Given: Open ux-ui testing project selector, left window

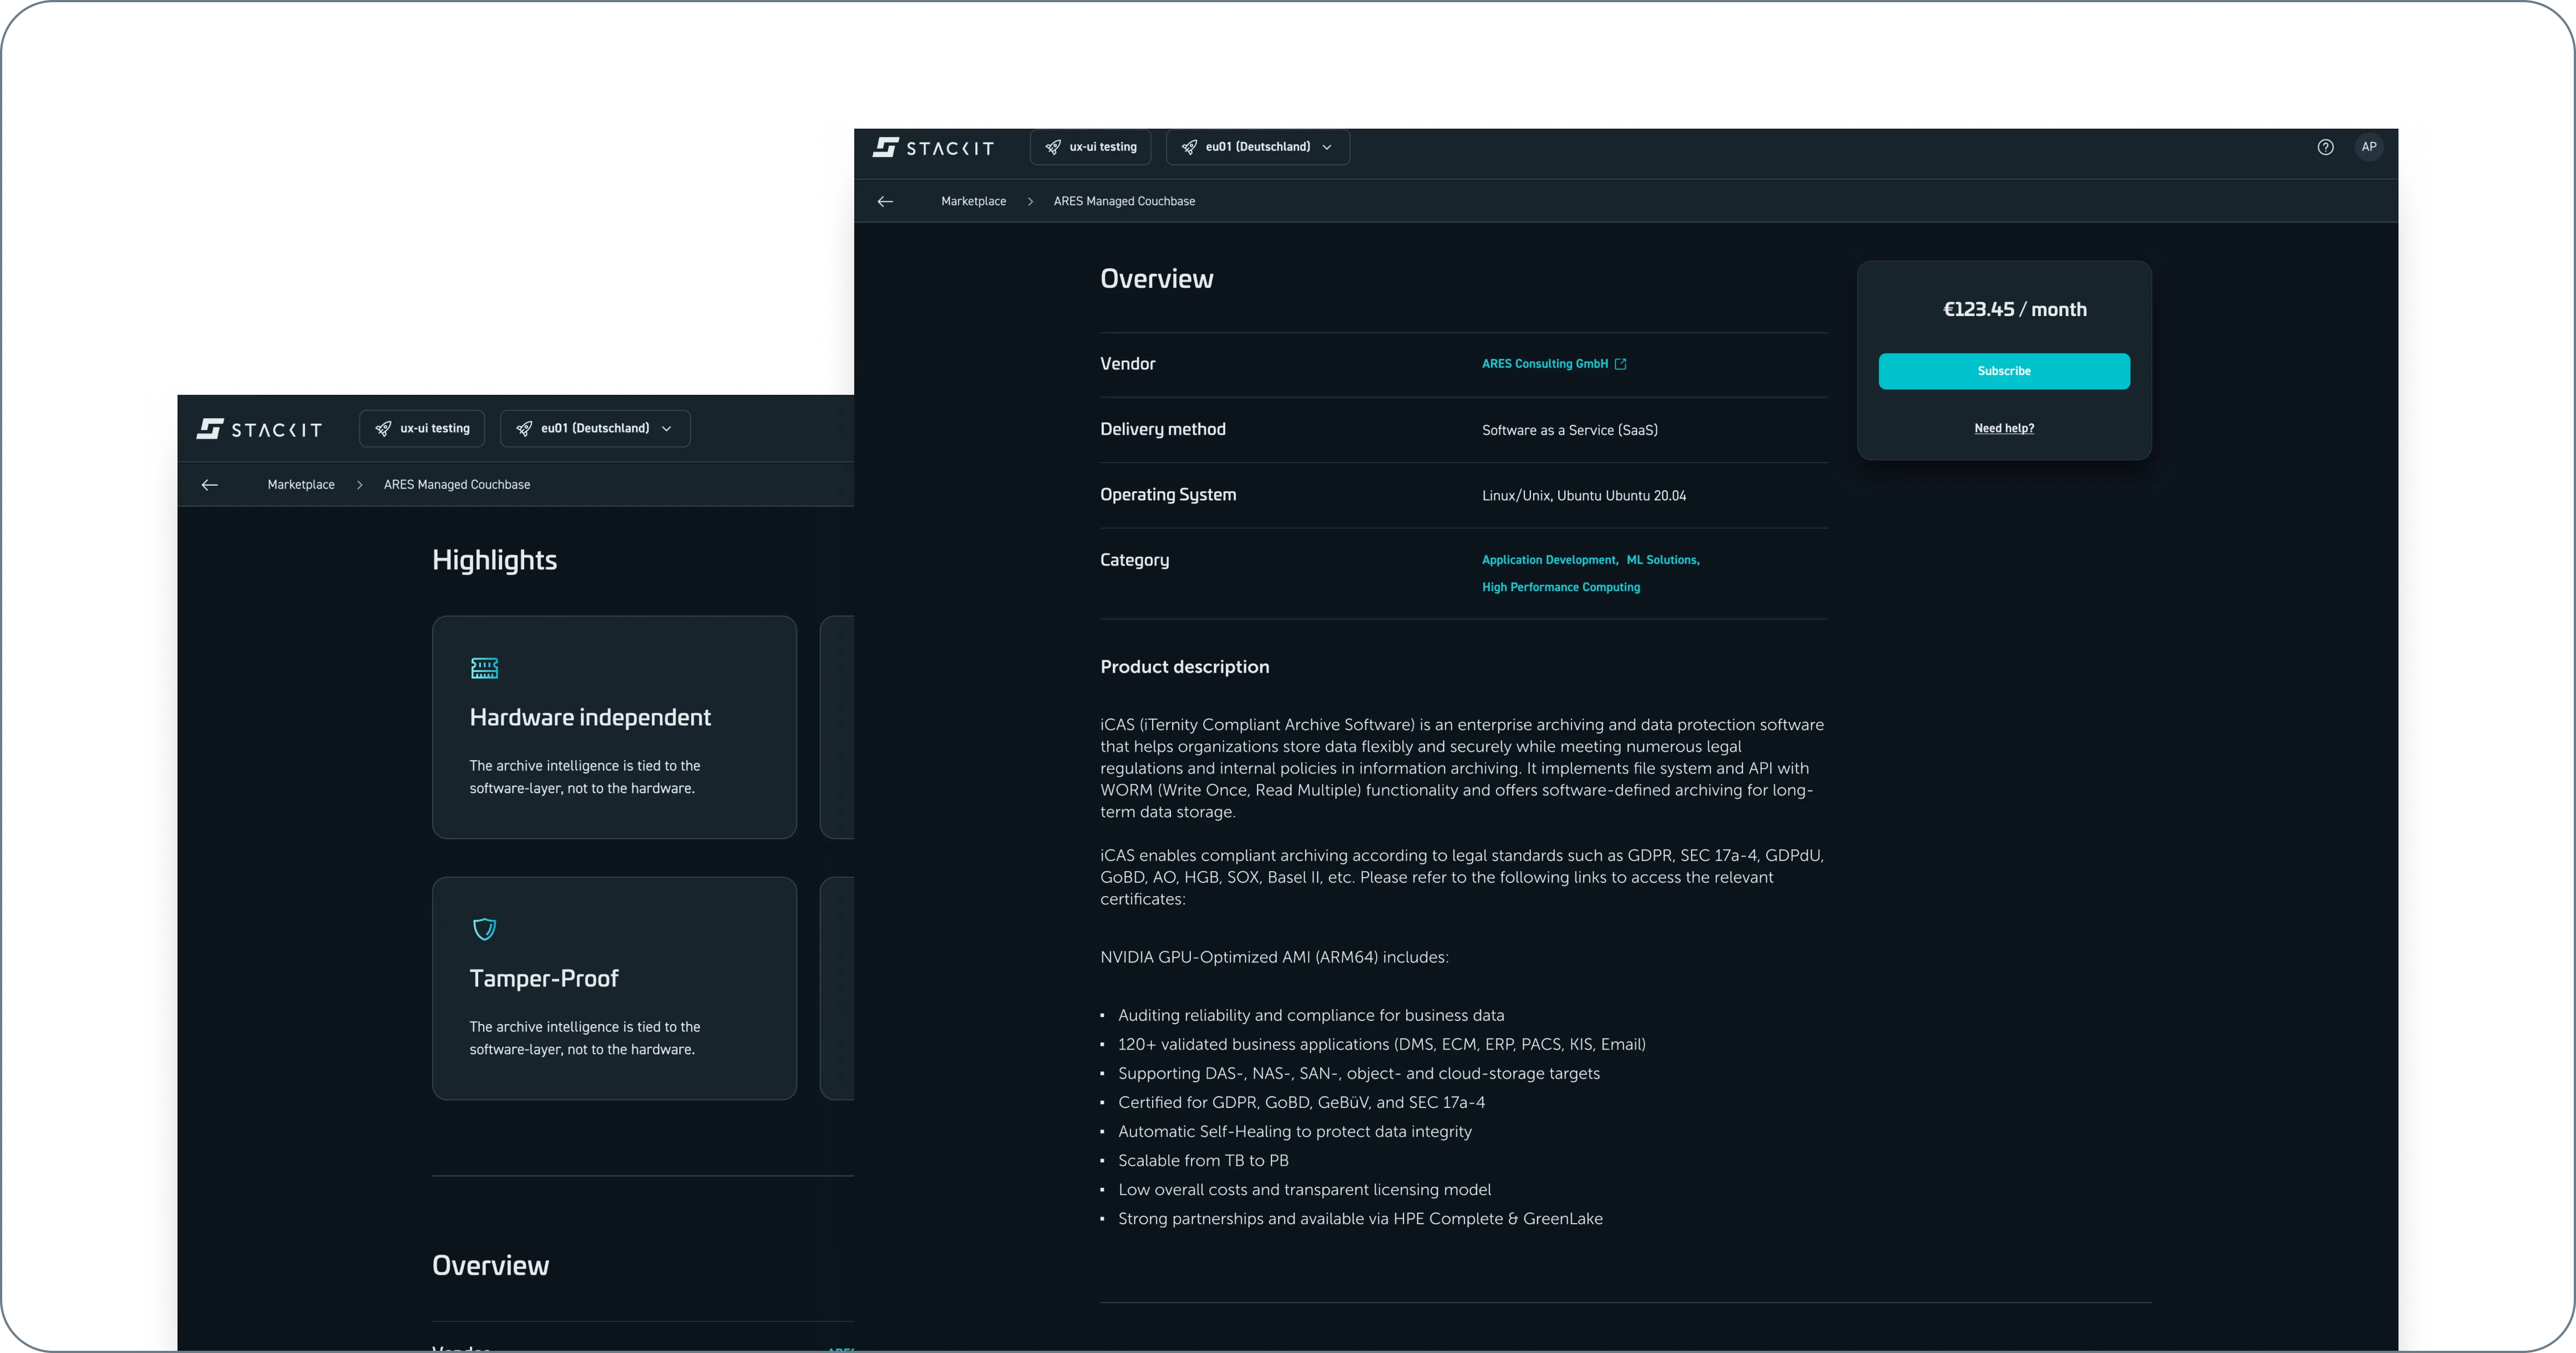Looking at the screenshot, I should 421,429.
